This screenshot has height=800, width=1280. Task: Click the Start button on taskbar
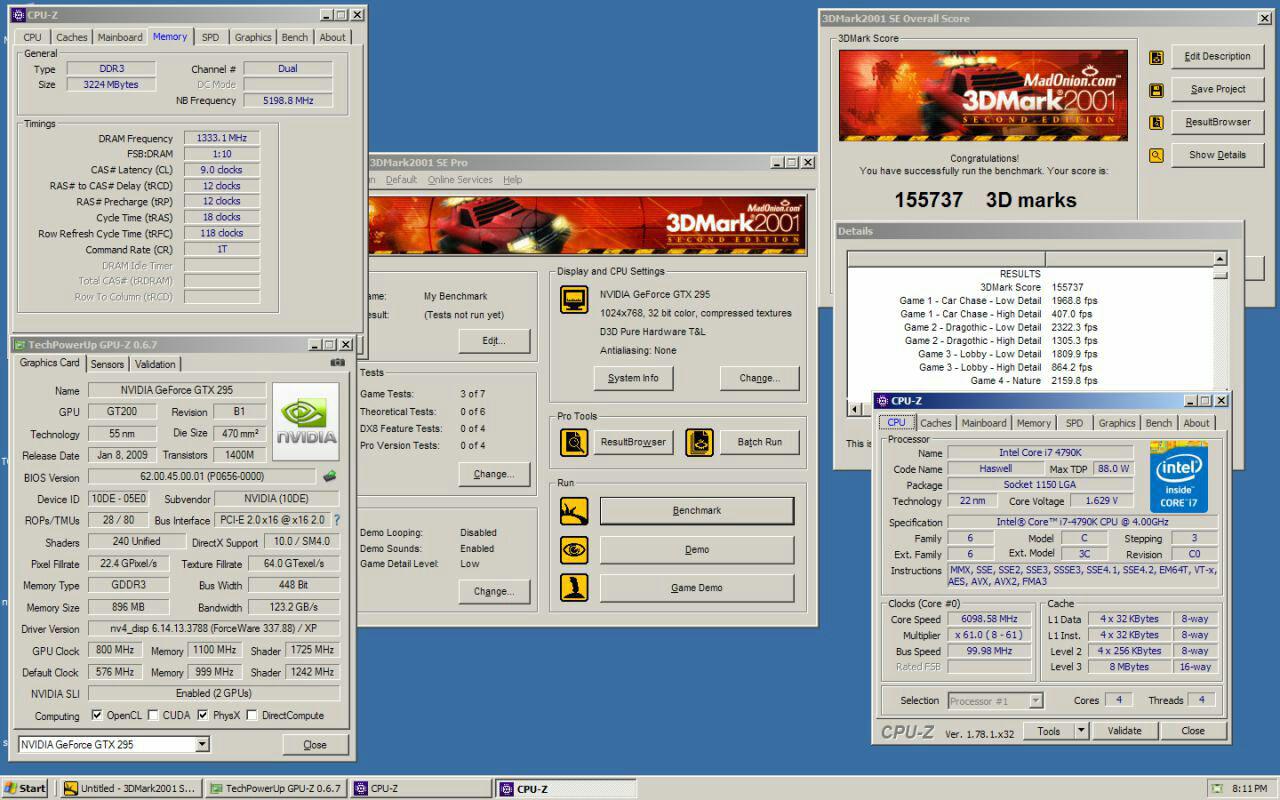pos(26,788)
